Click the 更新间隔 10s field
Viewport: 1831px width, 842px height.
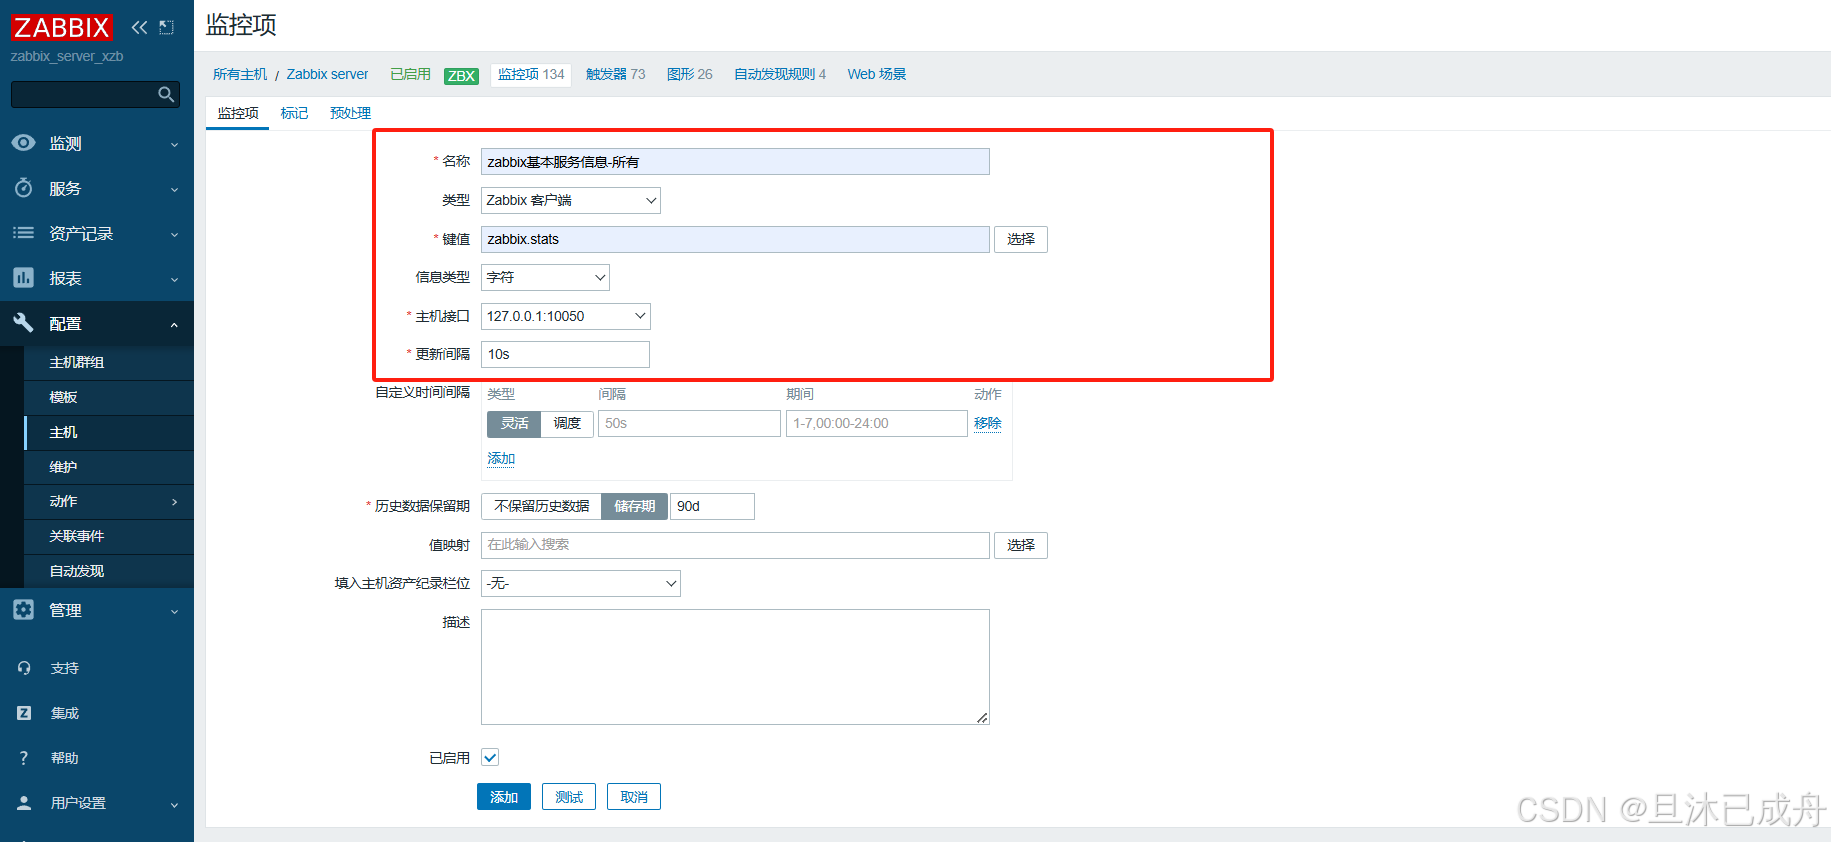pyautogui.click(x=565, y=354)
